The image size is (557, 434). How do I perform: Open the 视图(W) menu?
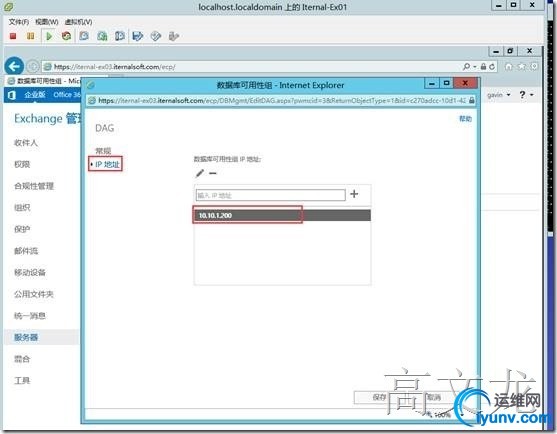pos(47,22)
